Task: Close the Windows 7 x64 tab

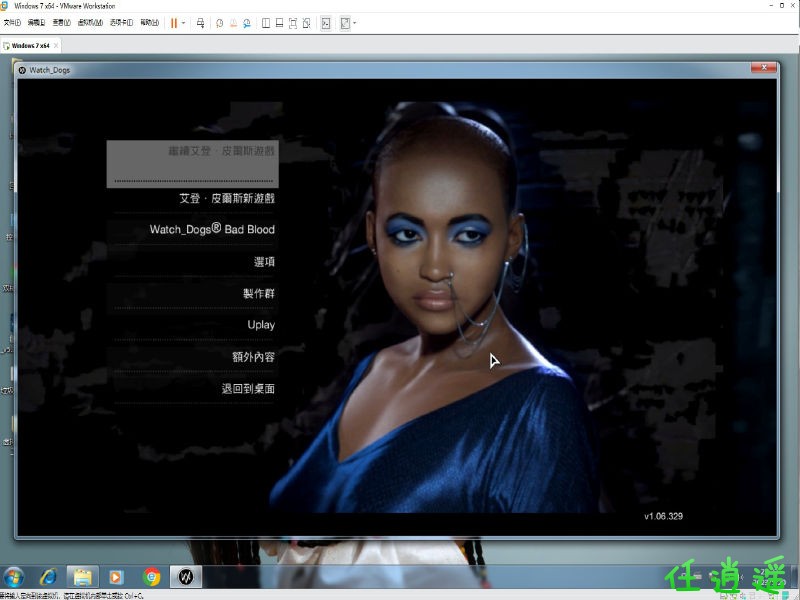Action: coord(56,45)
